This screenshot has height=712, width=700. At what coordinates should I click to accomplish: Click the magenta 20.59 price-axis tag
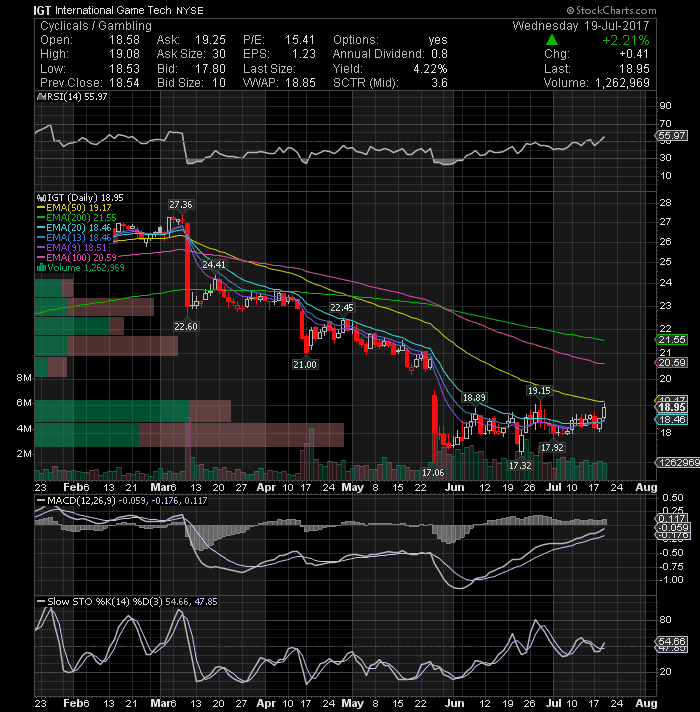coord(671,362)
